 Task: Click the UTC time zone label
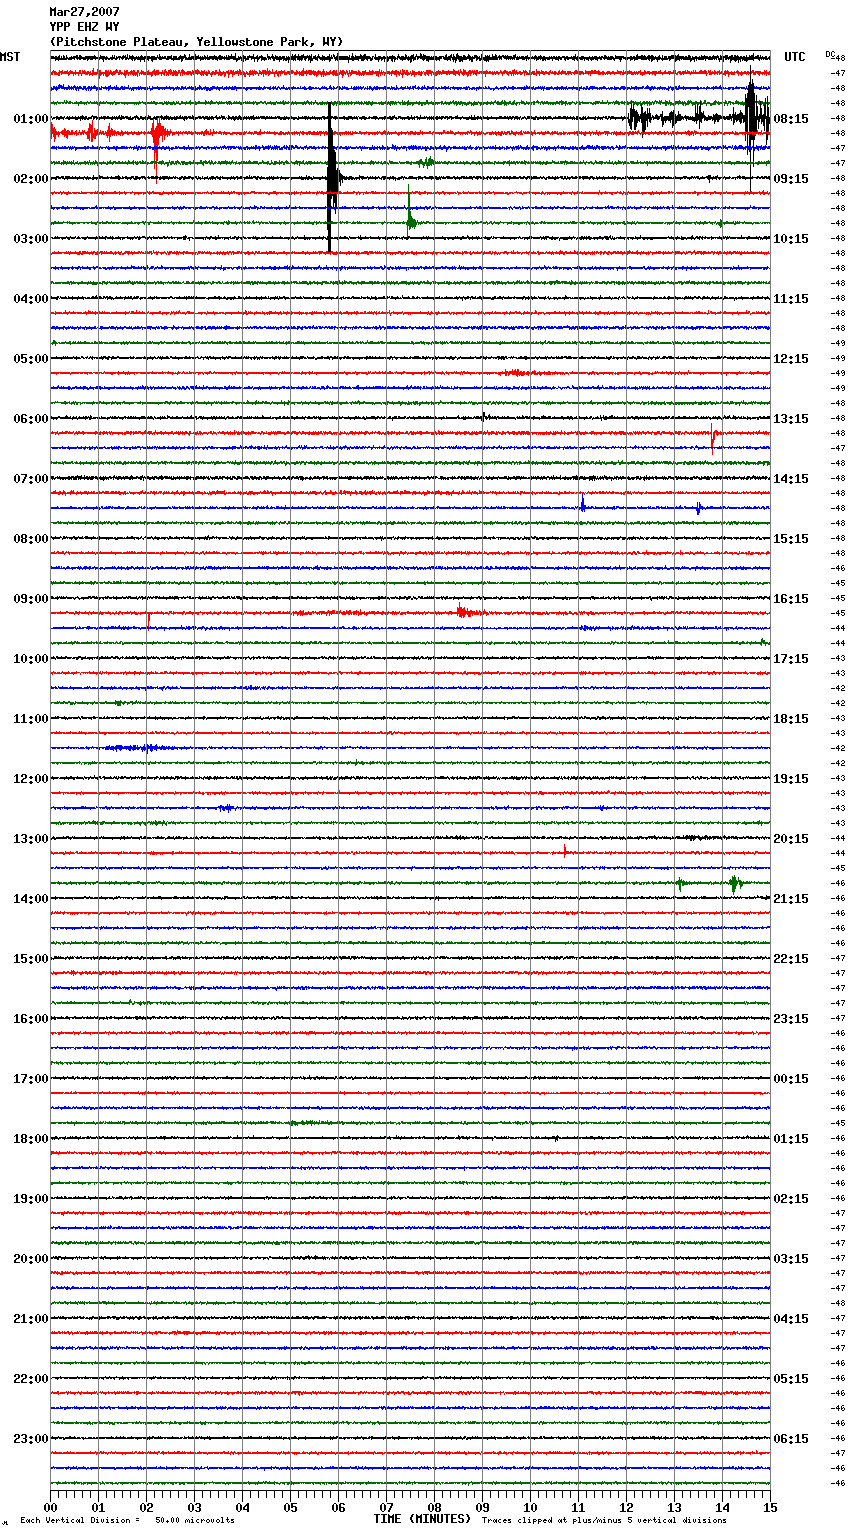[x=795, y=57]
